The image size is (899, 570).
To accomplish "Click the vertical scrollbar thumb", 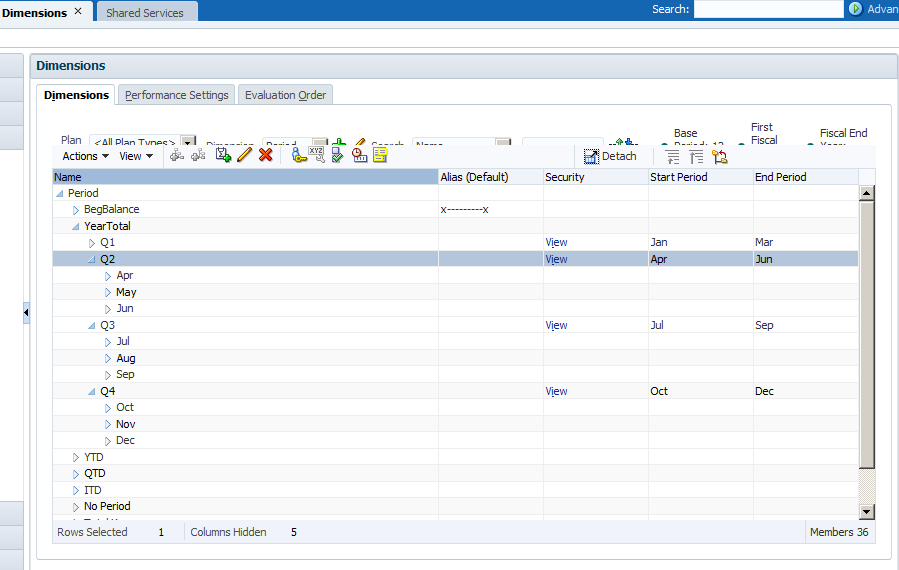I will tap(866, 334).
